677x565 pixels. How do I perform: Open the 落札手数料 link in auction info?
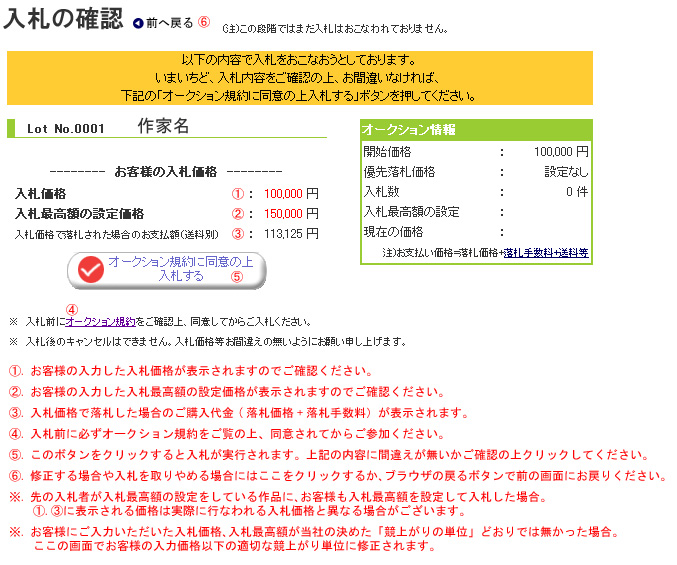tap(528, 253)
